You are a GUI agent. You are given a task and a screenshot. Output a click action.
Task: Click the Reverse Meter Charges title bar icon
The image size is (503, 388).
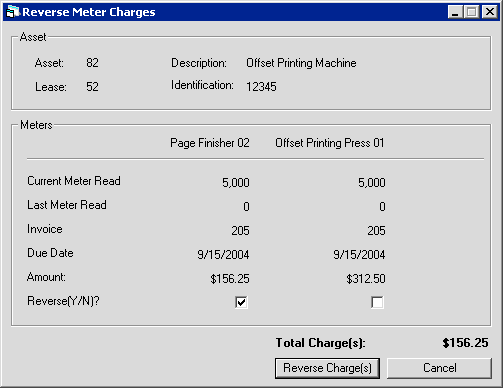(13, 12)
